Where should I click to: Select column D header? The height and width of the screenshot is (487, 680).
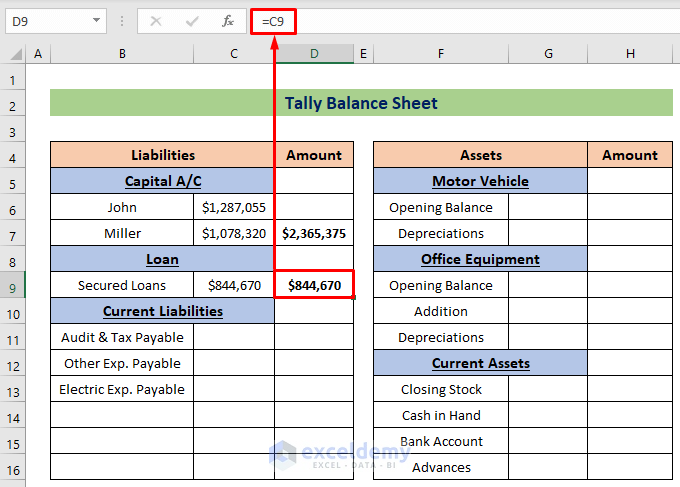tap(314, 54)
